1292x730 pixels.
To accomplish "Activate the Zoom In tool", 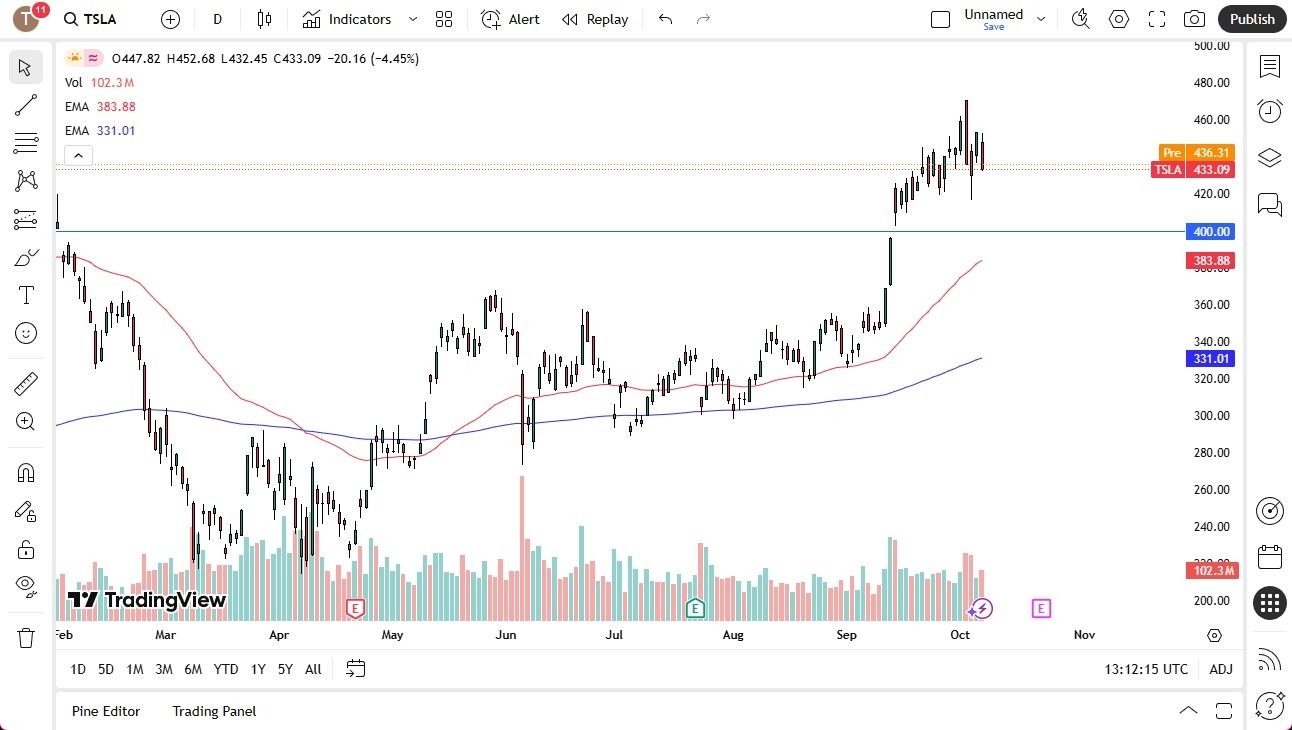I will pyautogui.click(x=26, y=421).
